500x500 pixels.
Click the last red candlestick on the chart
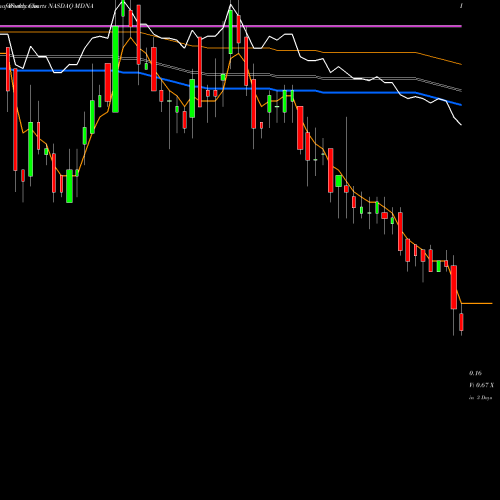tap(461, 322)
